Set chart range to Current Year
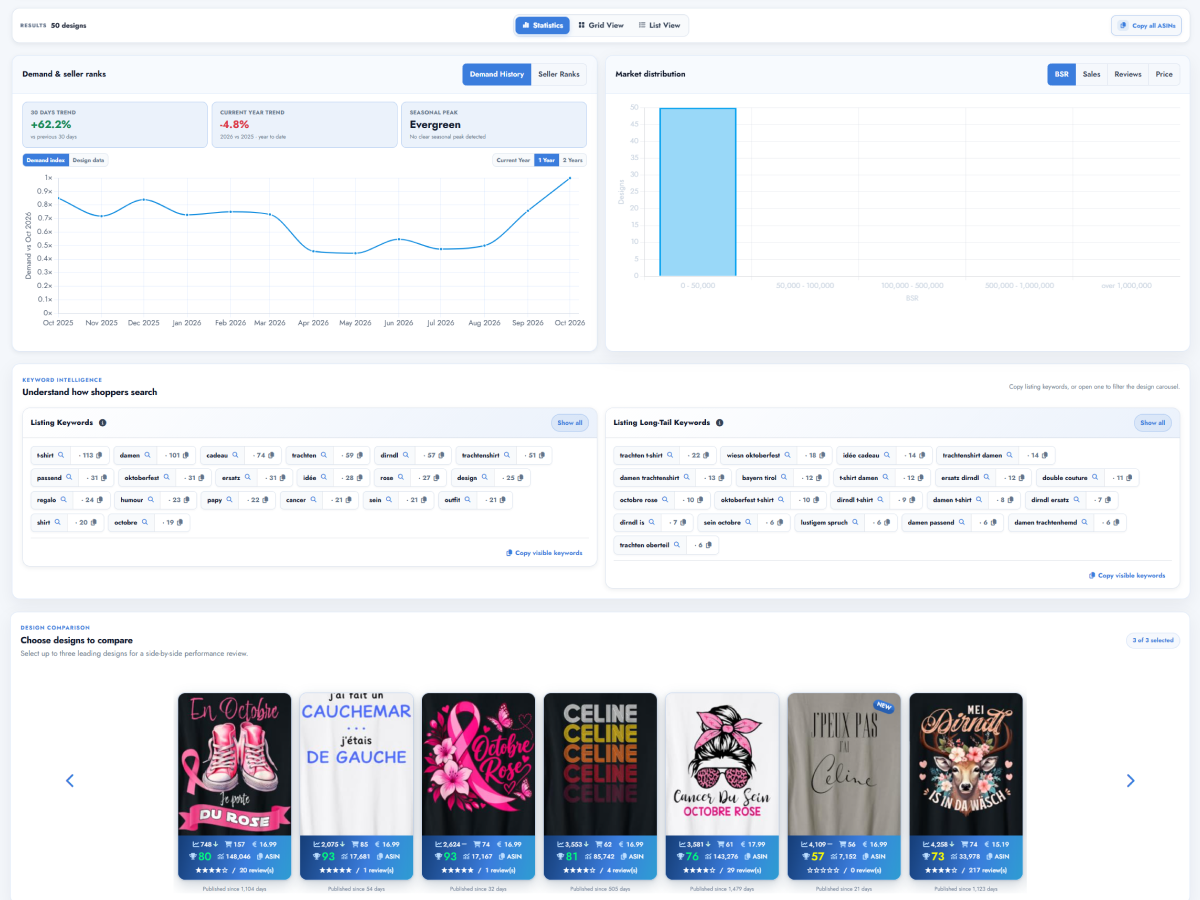This screenshot has width=1200, height=900. coord(513,160)
